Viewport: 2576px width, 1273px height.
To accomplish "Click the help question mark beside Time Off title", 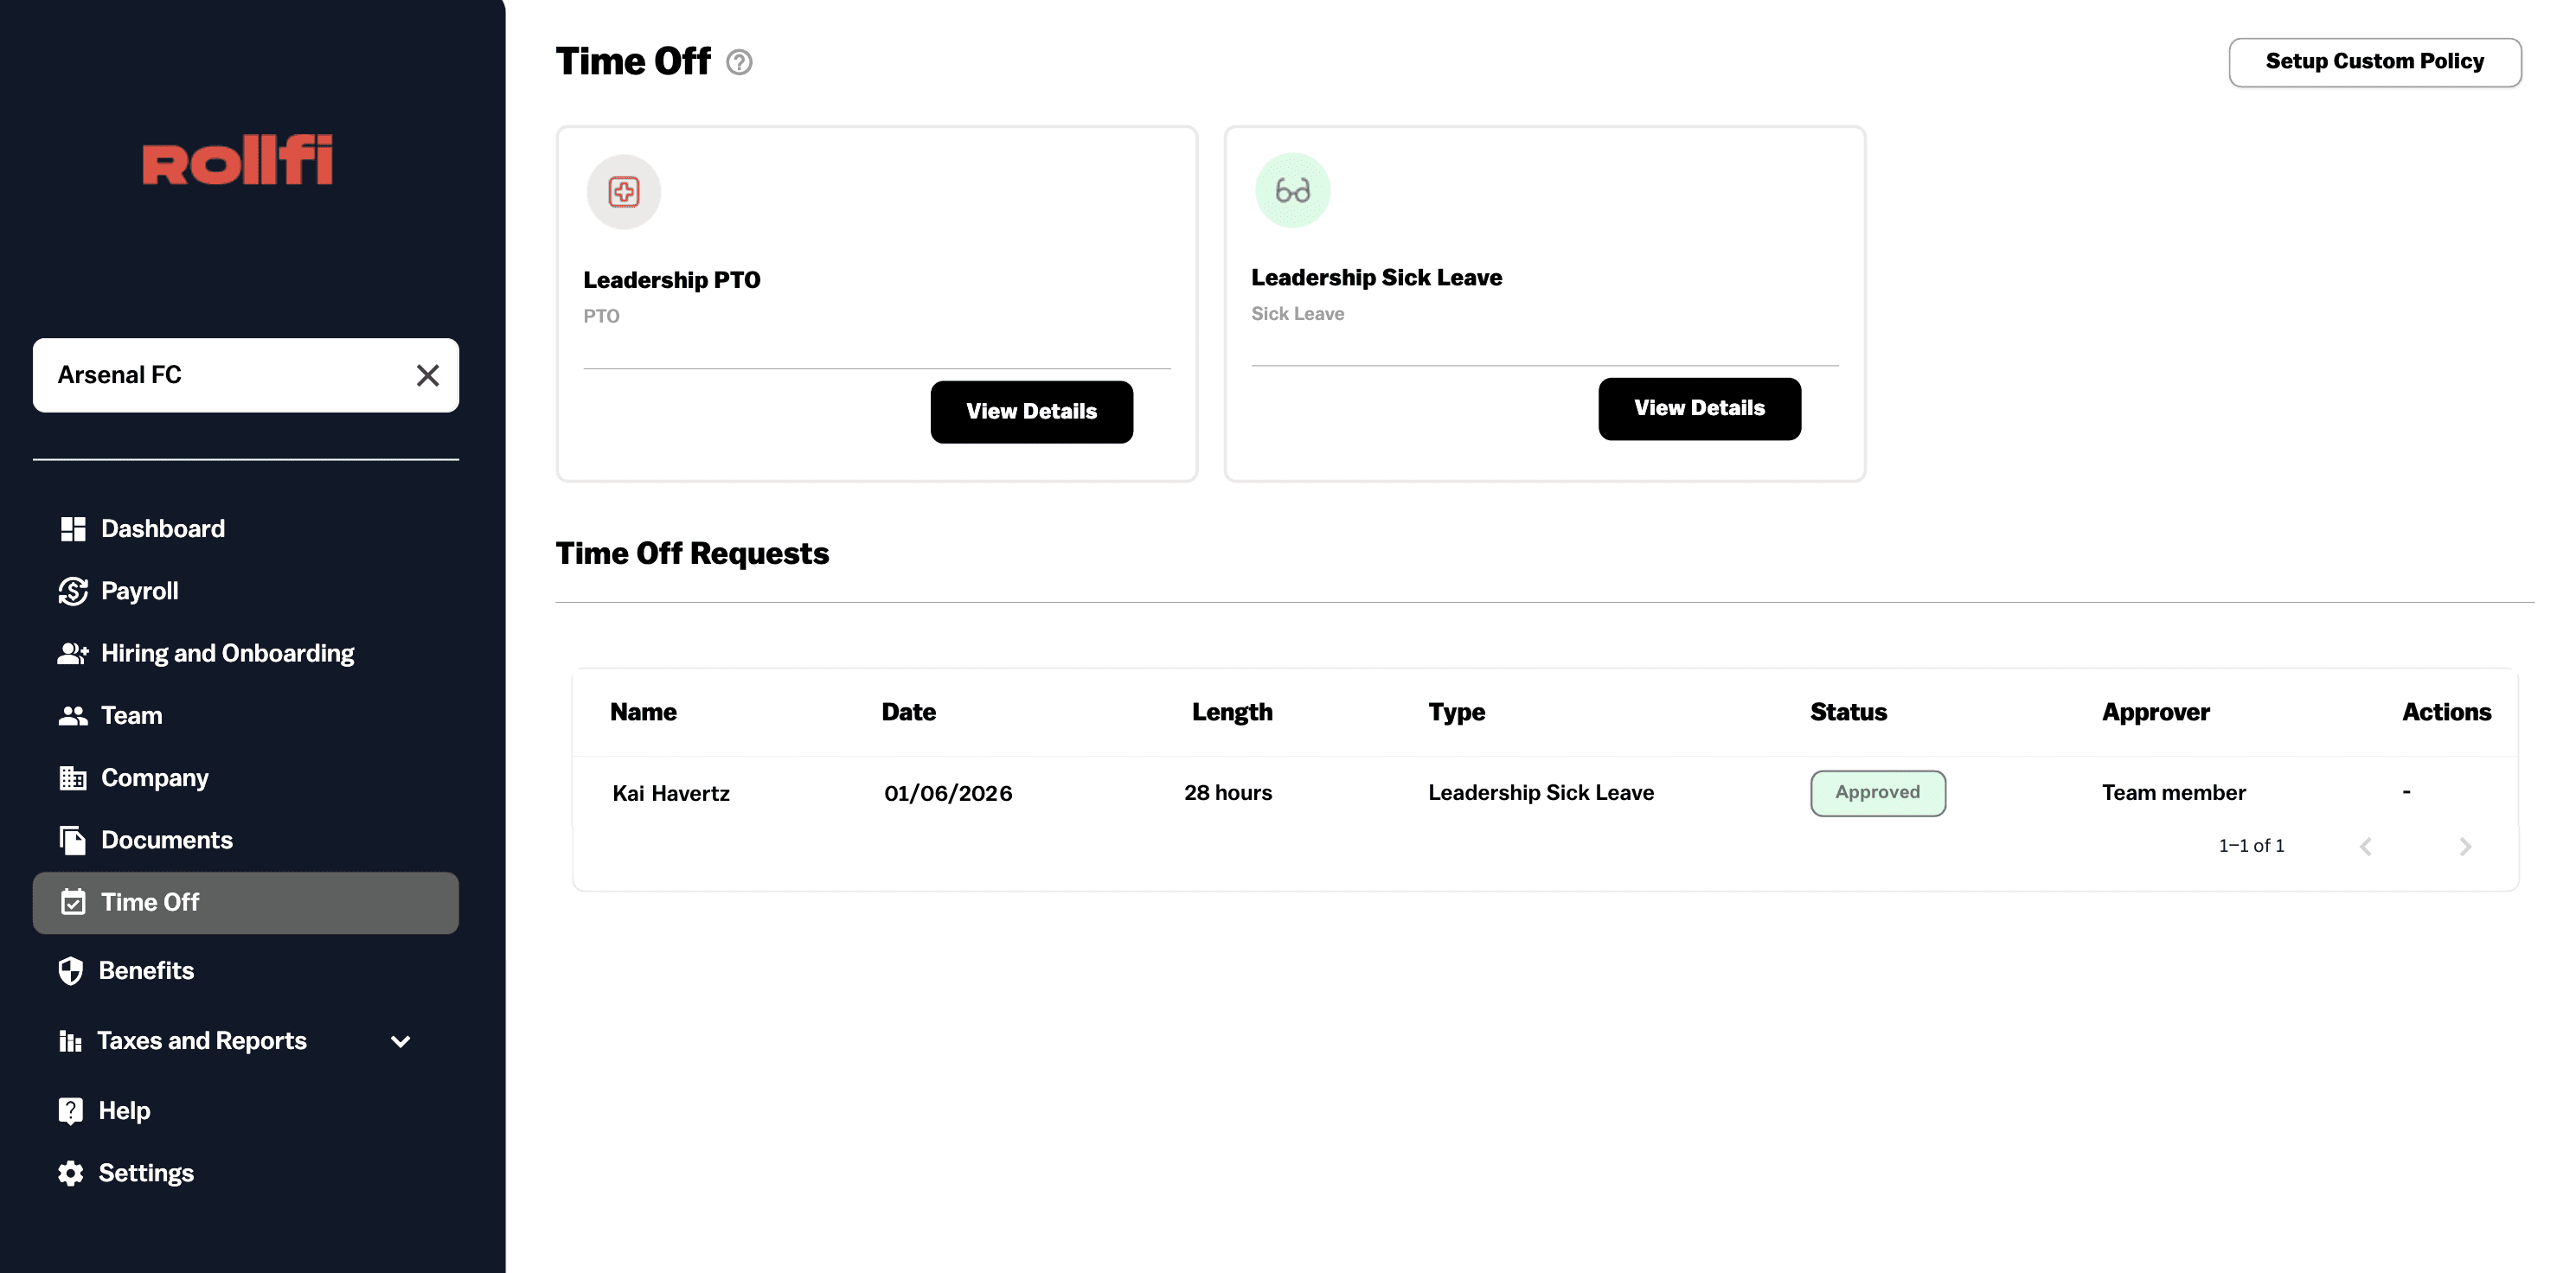I will tap(739, 62).
